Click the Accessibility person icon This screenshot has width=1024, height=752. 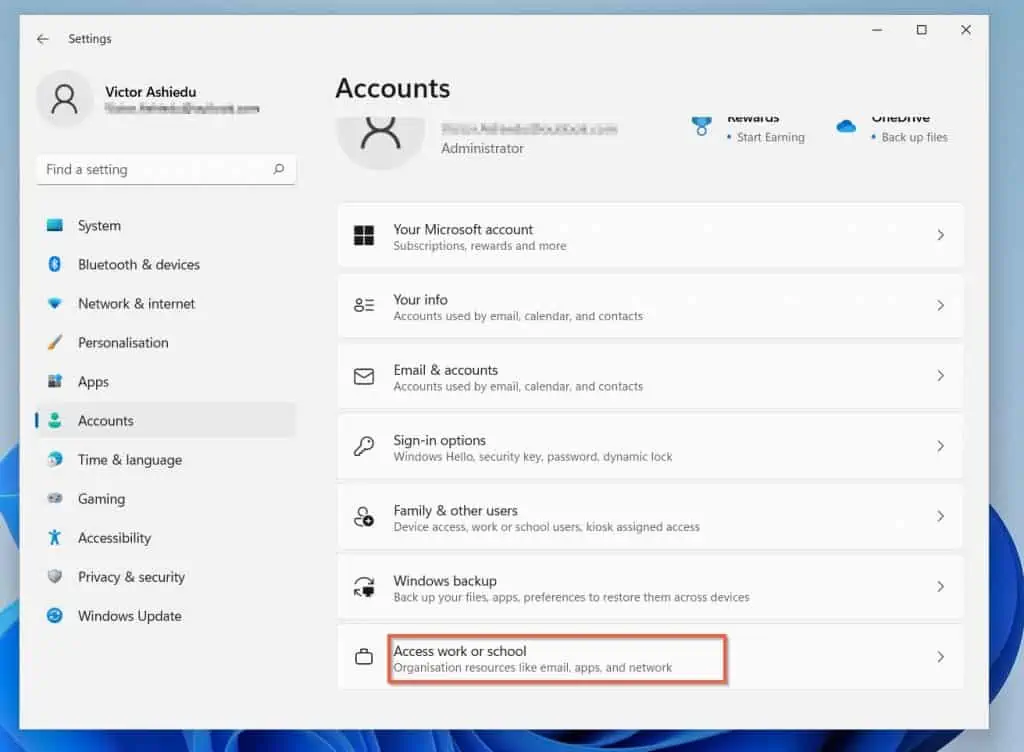tap(57, 538)
